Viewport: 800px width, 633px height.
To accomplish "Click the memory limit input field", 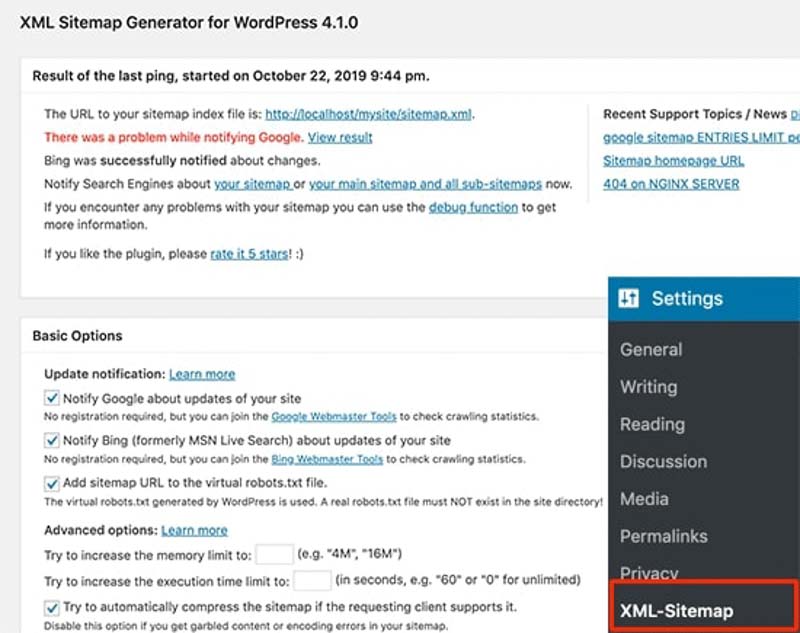I will tap(274, 554).
